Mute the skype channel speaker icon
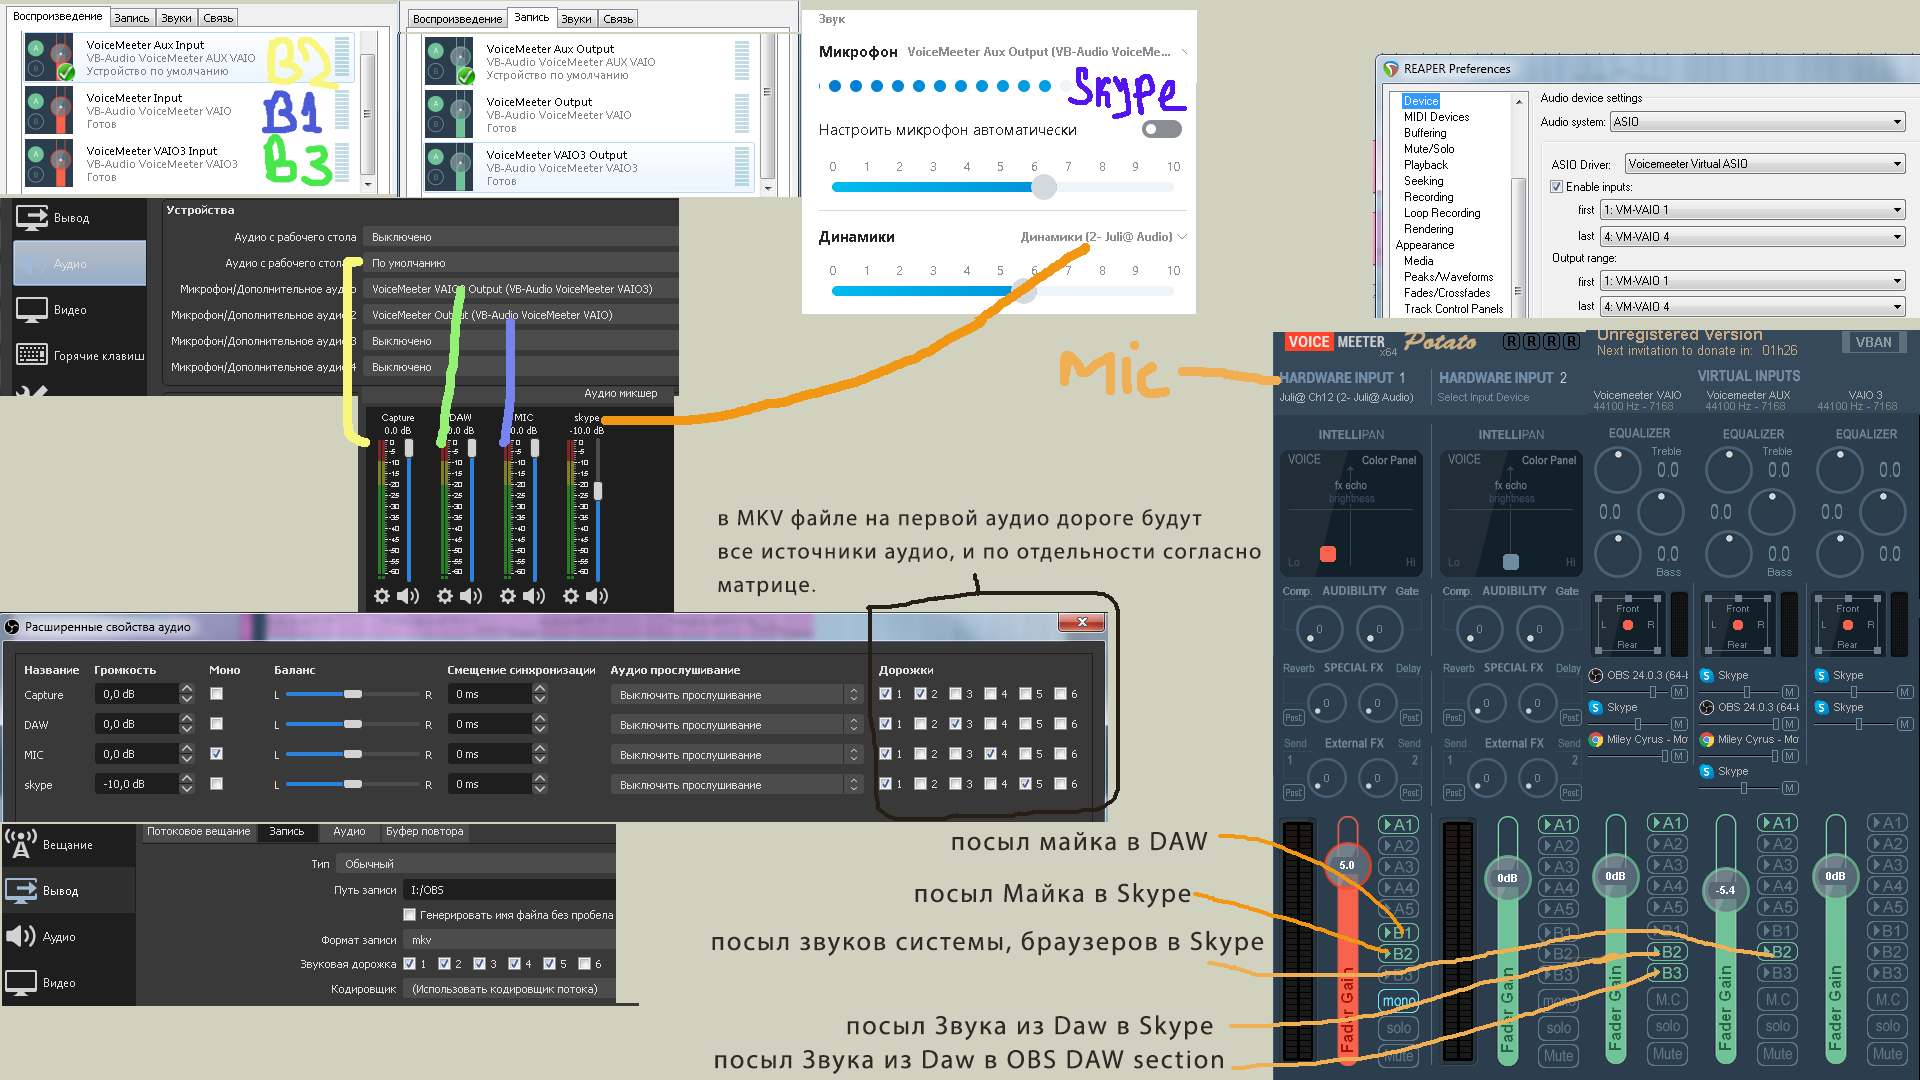The width and height of the screenshot is (1920, 1080). click(x=597, y=596)
